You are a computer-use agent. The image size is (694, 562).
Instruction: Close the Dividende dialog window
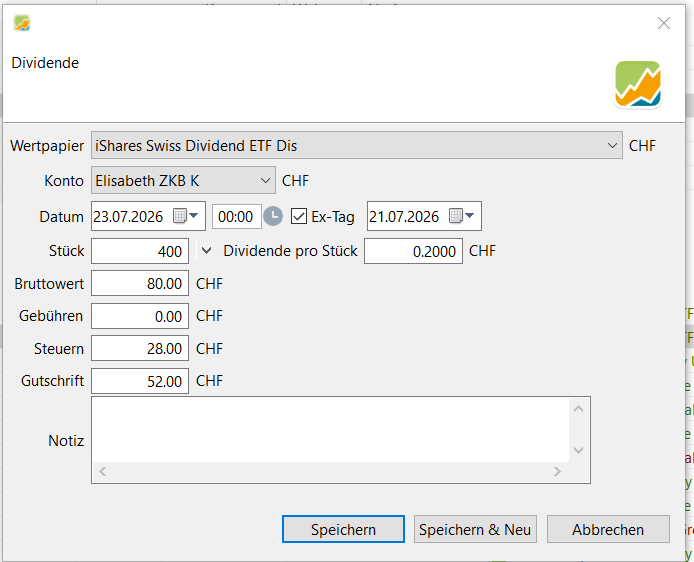(663, 23)
